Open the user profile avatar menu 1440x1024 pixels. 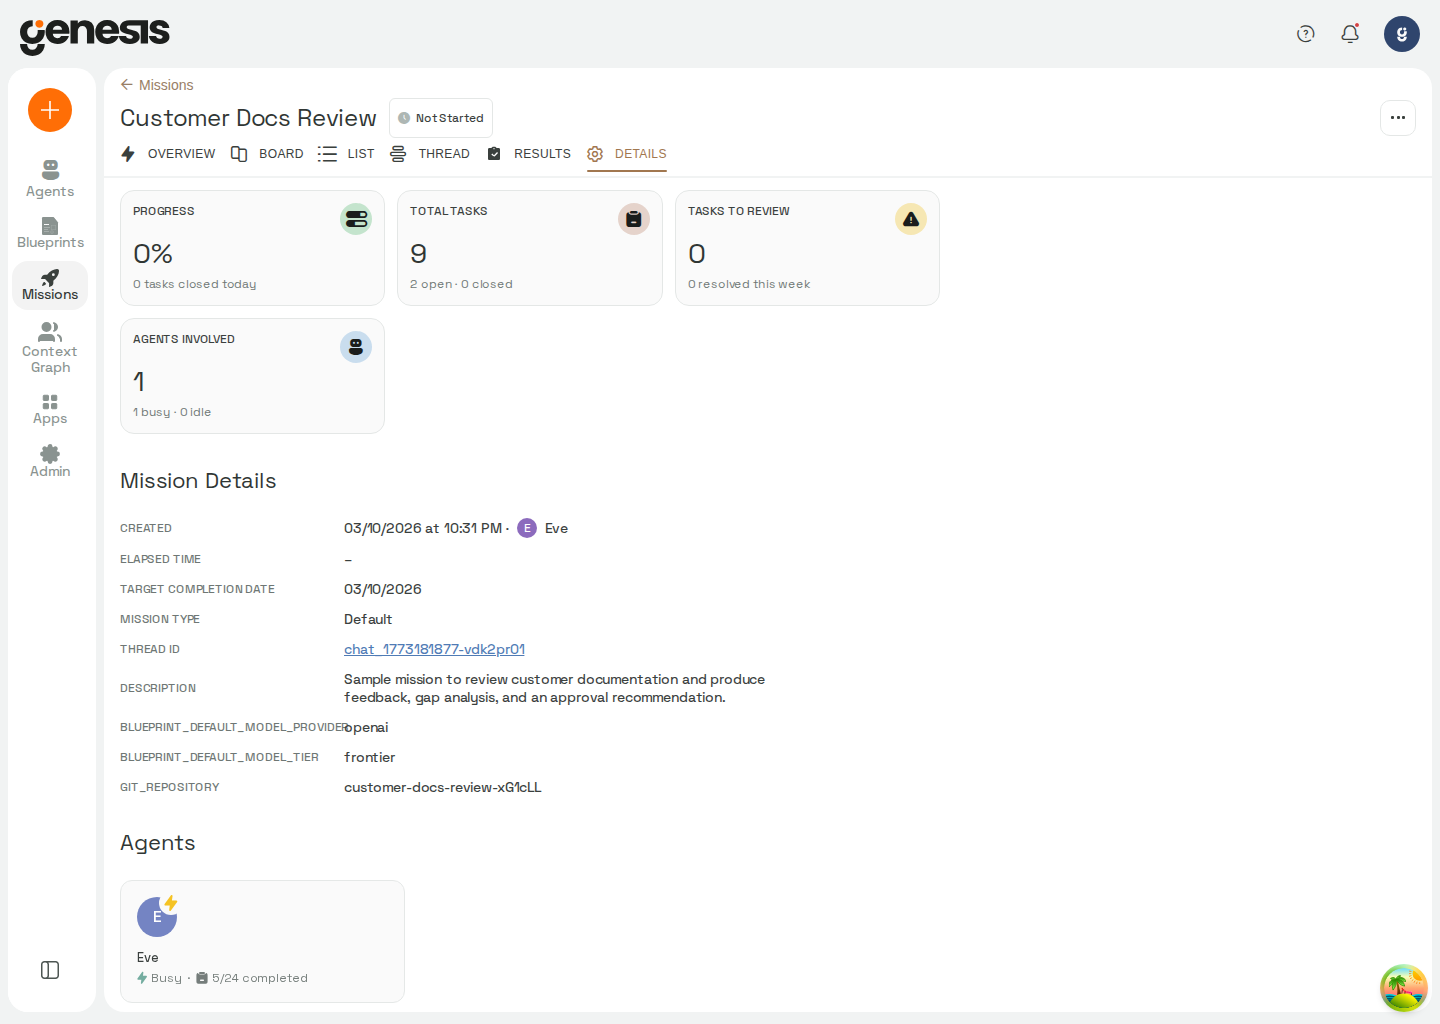[1402, 34]
